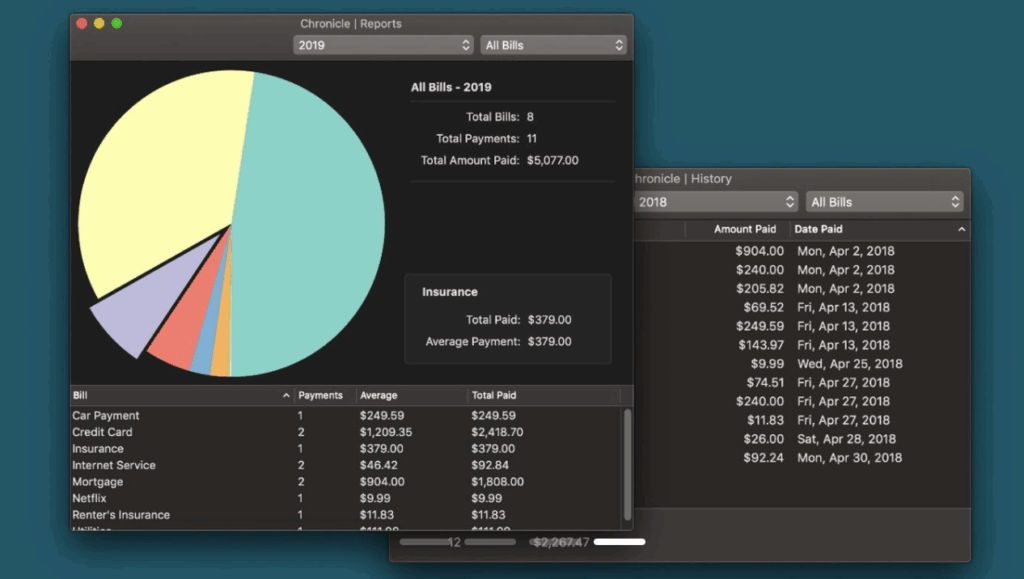Viewport: 1024px width, 579px height.
Task: Click the teal pie chart slice
Action: pos(307,222)
